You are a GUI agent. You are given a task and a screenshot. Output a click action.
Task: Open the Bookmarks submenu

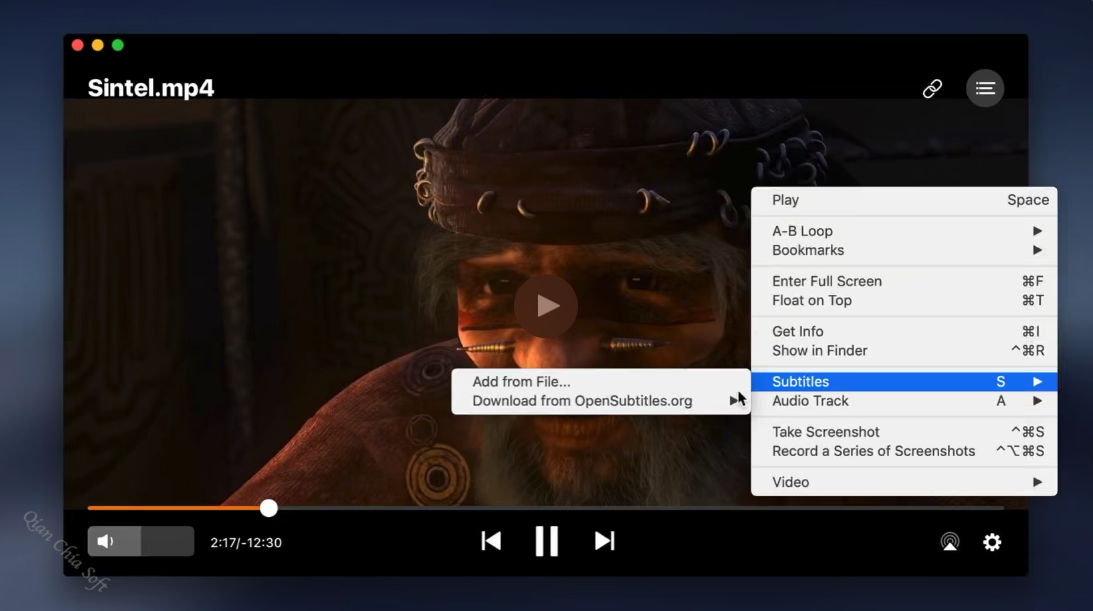[904, 250]
